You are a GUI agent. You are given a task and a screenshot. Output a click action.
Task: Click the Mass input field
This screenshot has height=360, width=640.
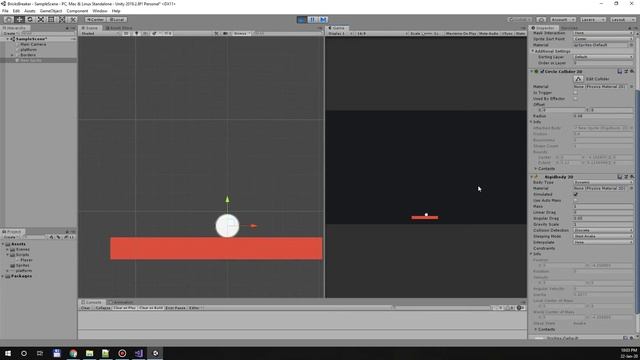603,206
